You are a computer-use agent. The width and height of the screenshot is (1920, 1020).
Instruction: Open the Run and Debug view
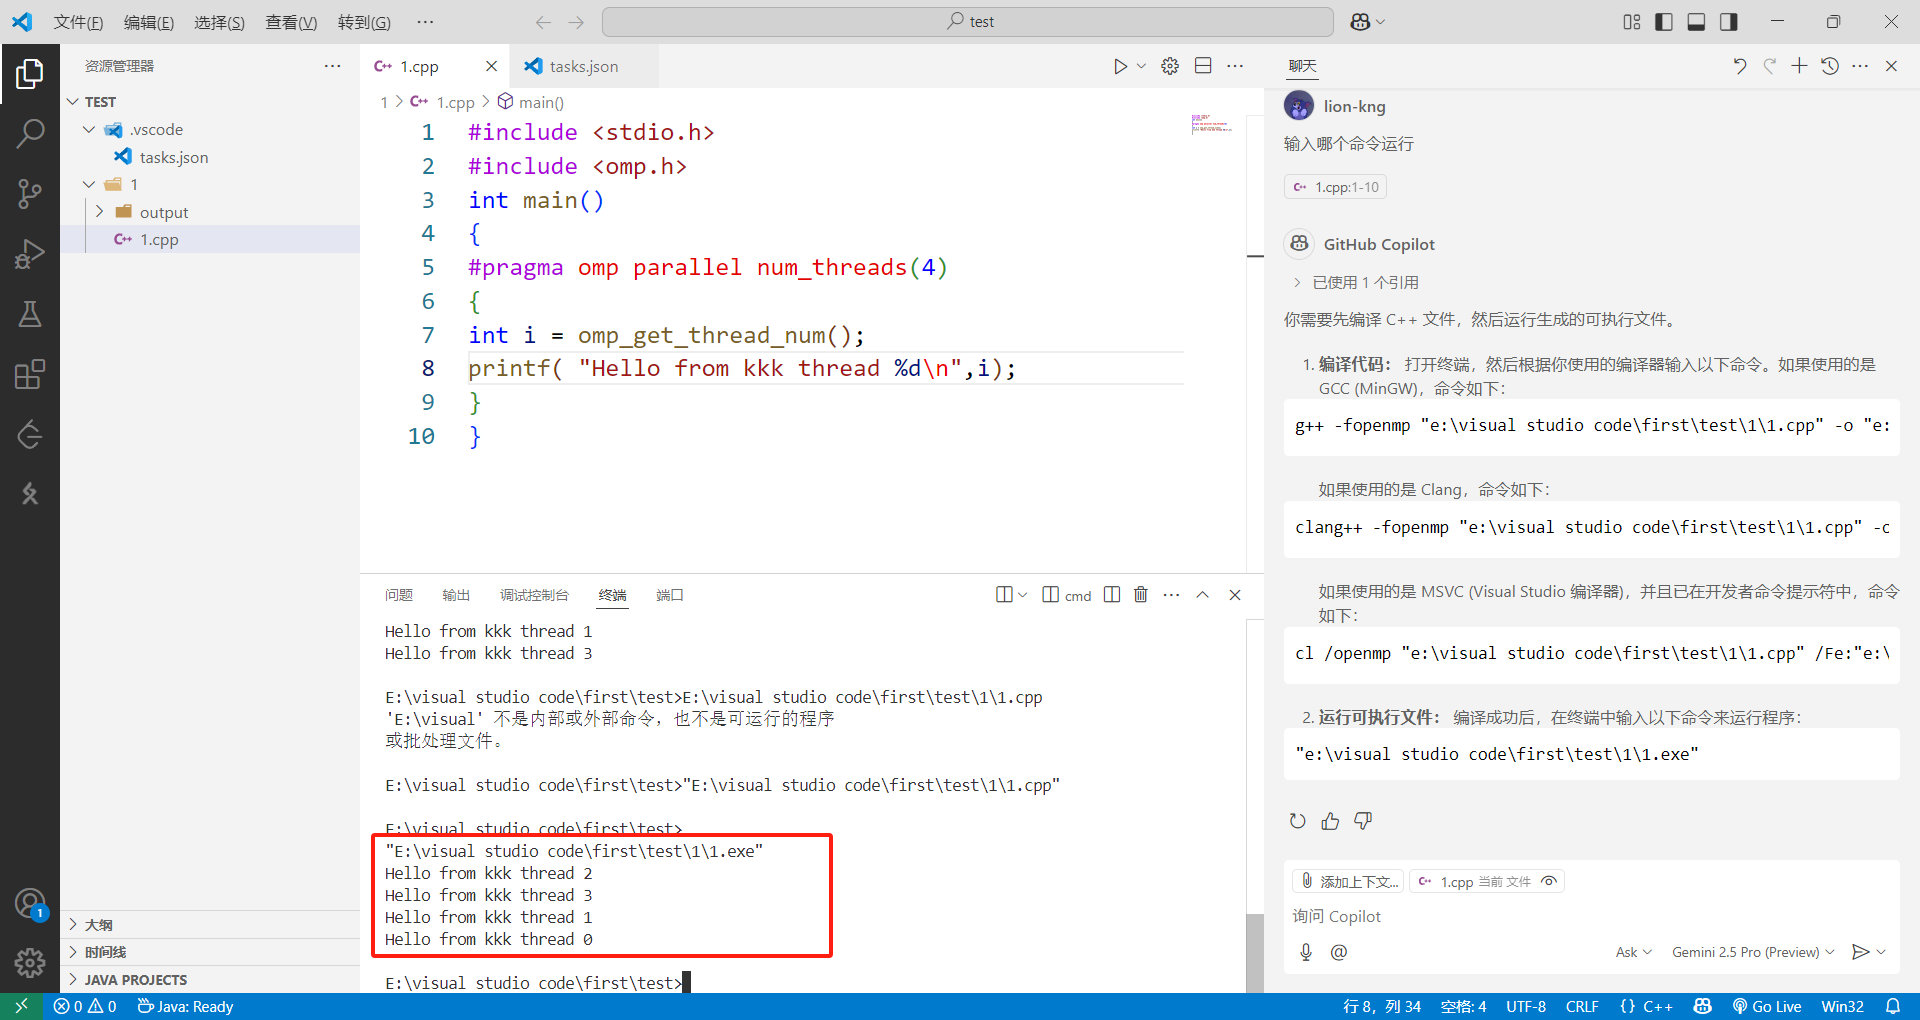coord(30,253)
